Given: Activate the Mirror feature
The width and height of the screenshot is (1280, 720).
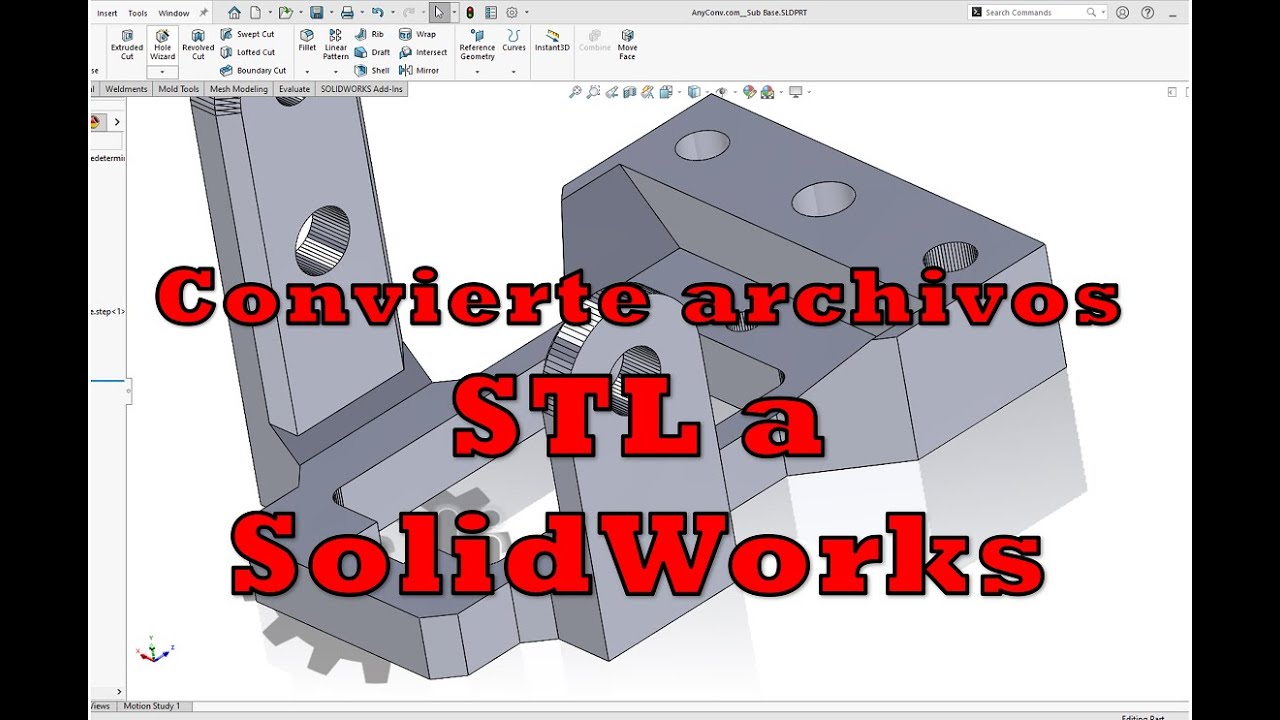Looking at the screenshot, I should 419,70.
